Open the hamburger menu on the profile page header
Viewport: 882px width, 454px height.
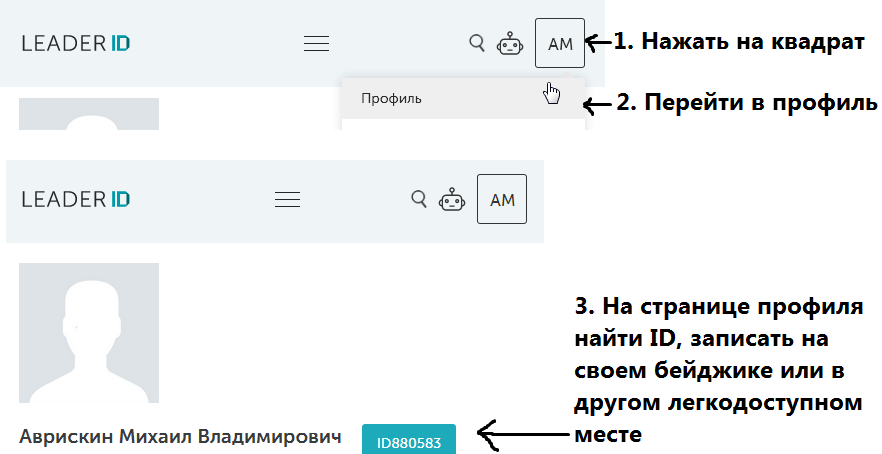click(288, 199)
